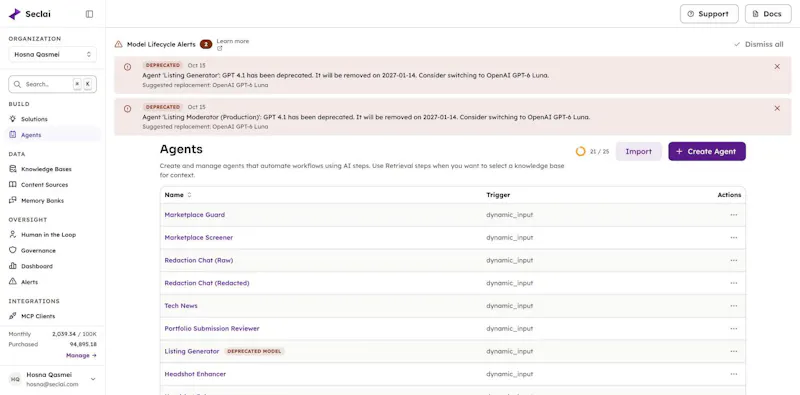This screenshot has width=800, height=395.
Task: Open actions menu for Marketplace Screener
Action: pyautogui.click(x=734, y=238)
